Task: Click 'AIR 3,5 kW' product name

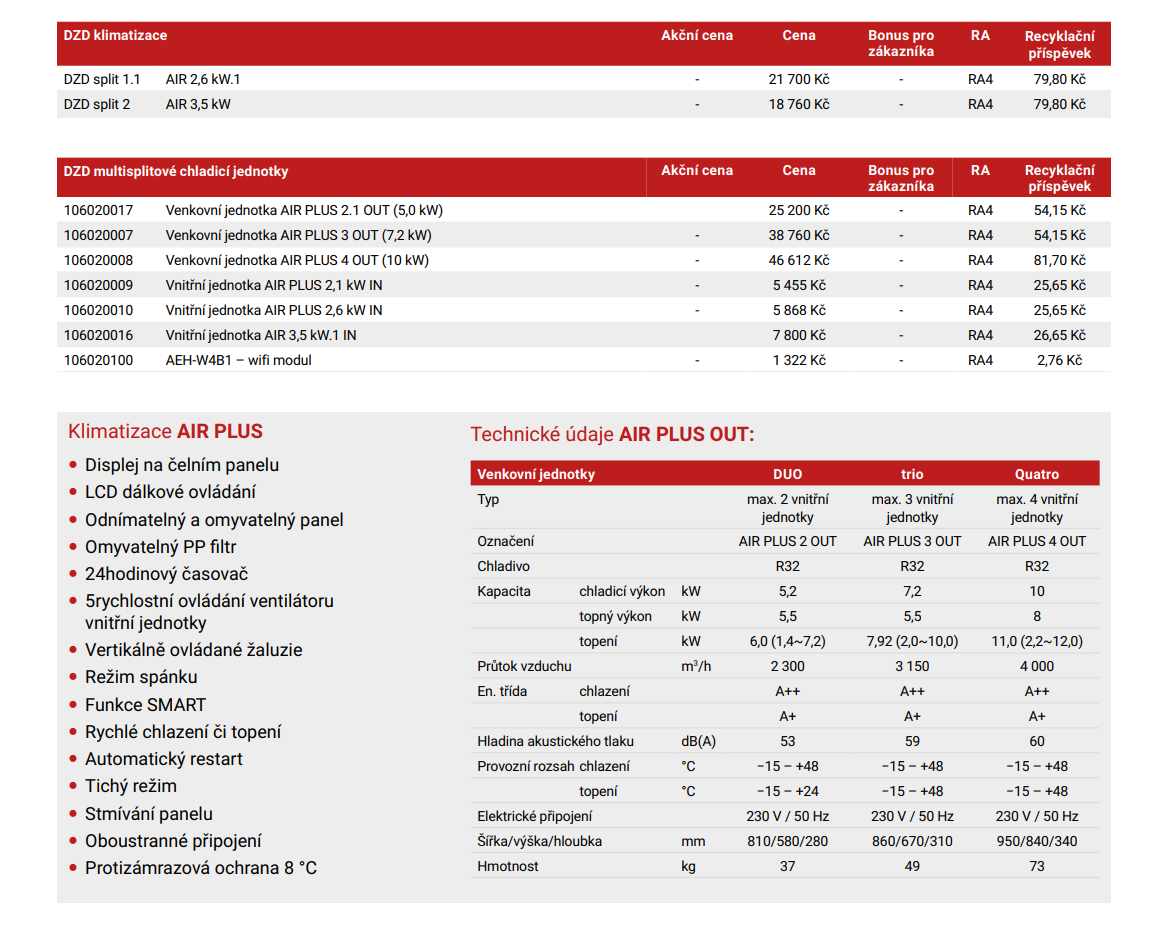Action: (x=198, y=105)
